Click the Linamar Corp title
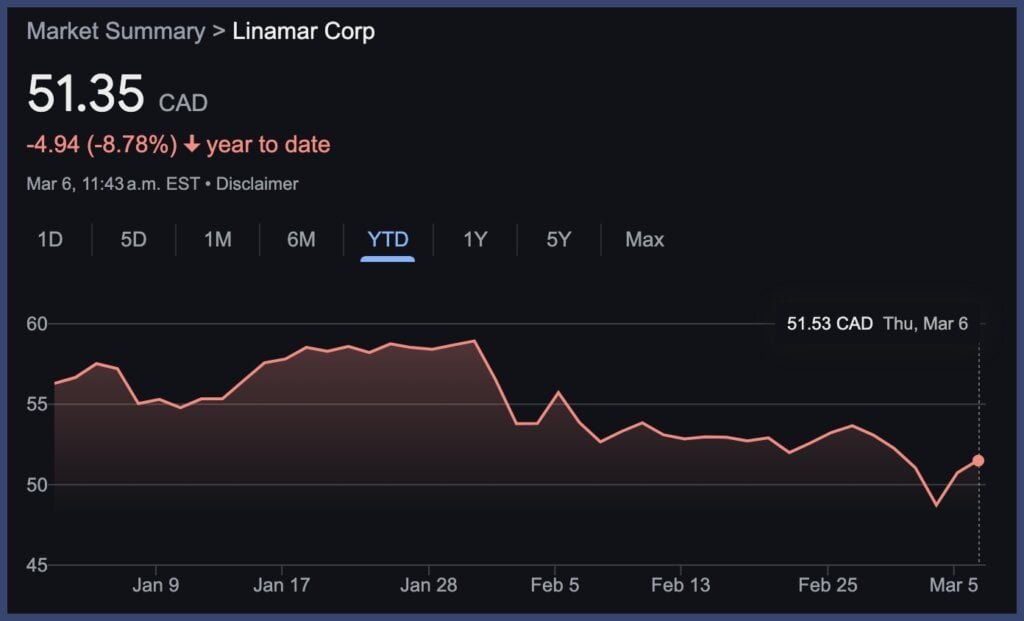Screen dimensions: 1024x621 click(303, 31)
